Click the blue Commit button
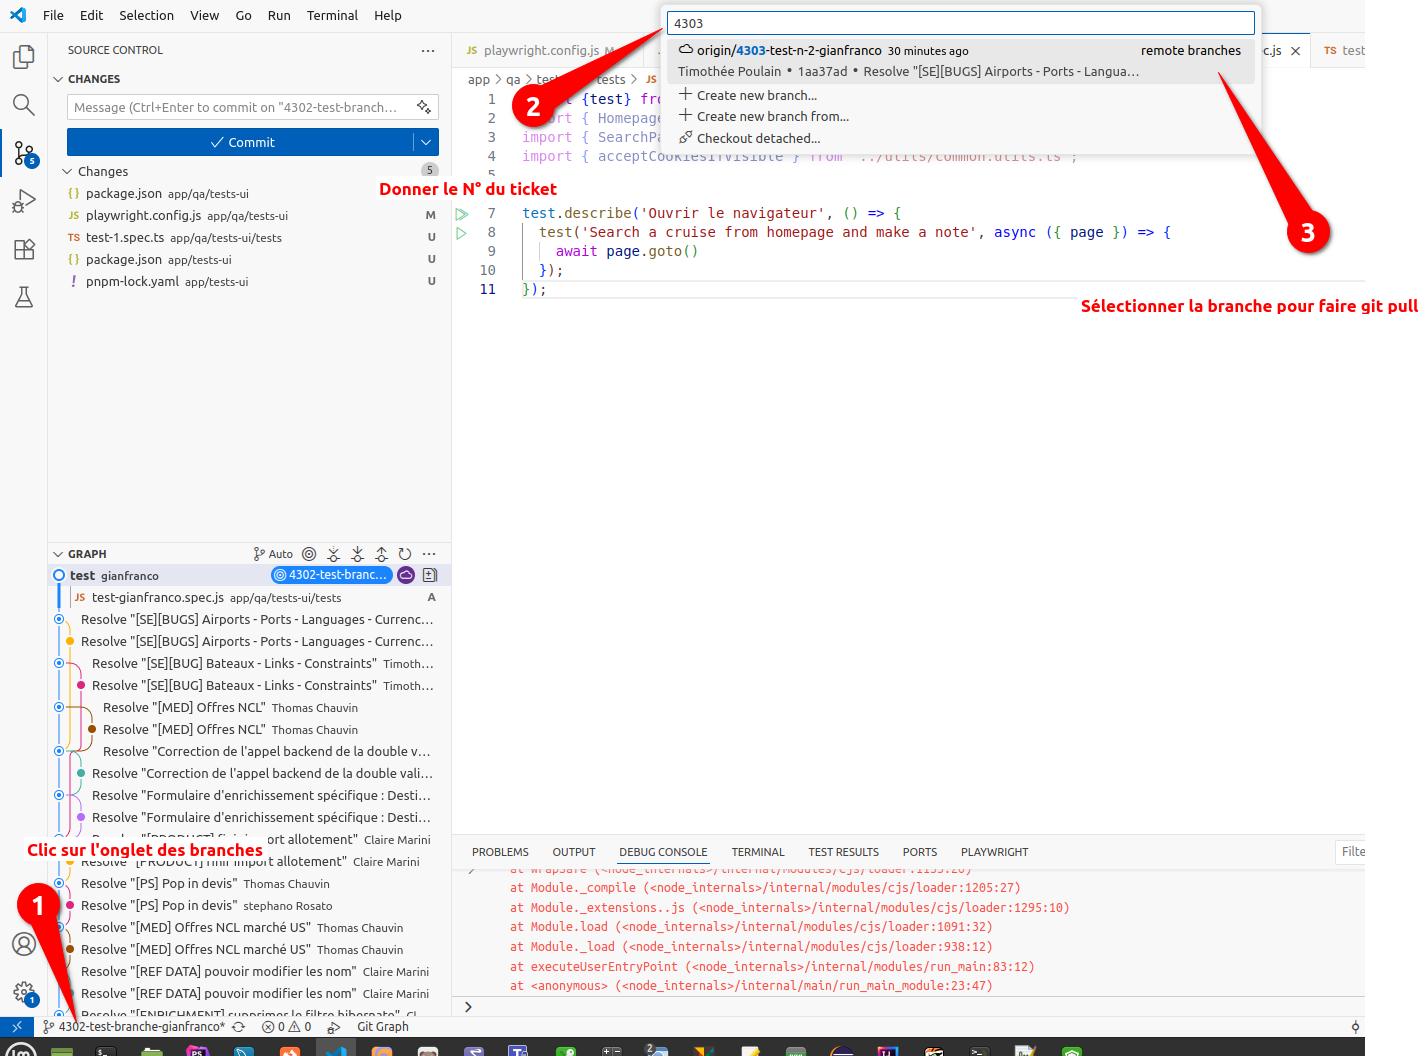Image resolution: width=1425 pixels, height=1056 pixels. (241, 142)
